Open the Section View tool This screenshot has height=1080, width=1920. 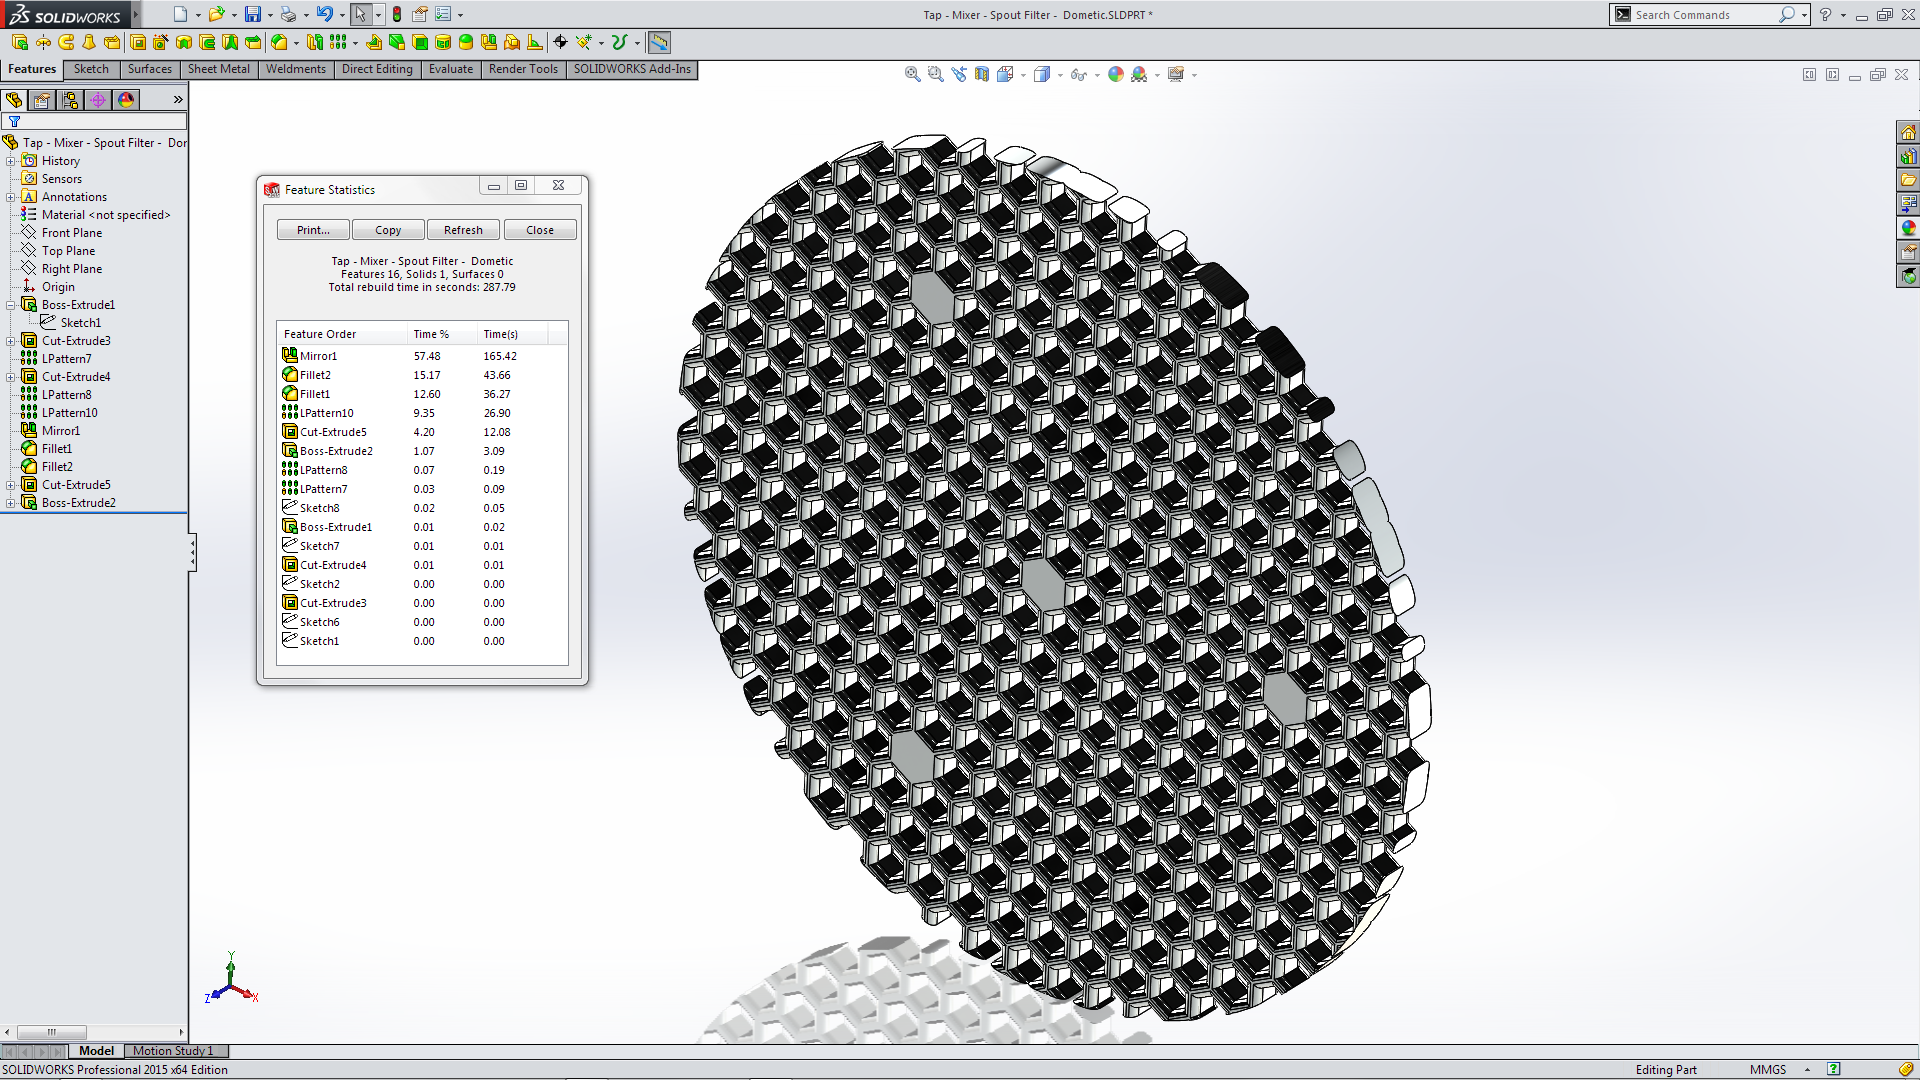tap(982, 74)
